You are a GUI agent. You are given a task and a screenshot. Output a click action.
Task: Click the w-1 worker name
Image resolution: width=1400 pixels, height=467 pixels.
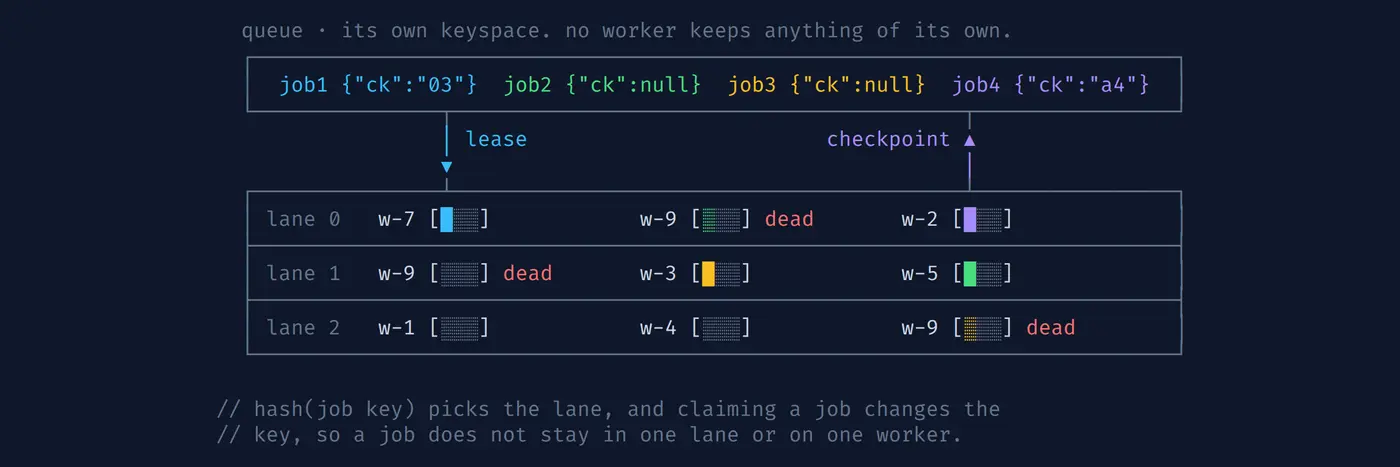click(396, 327)
